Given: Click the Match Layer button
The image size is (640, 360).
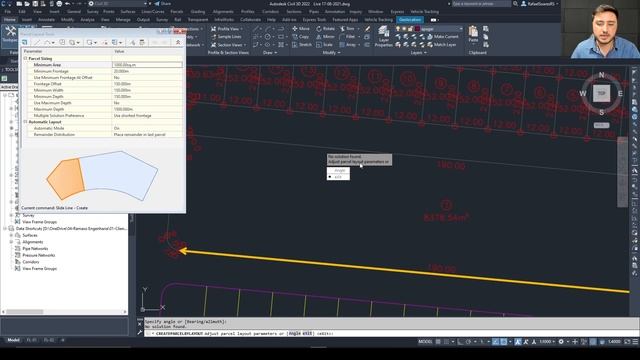Looking at the screenshot, I should pos(442,44).
